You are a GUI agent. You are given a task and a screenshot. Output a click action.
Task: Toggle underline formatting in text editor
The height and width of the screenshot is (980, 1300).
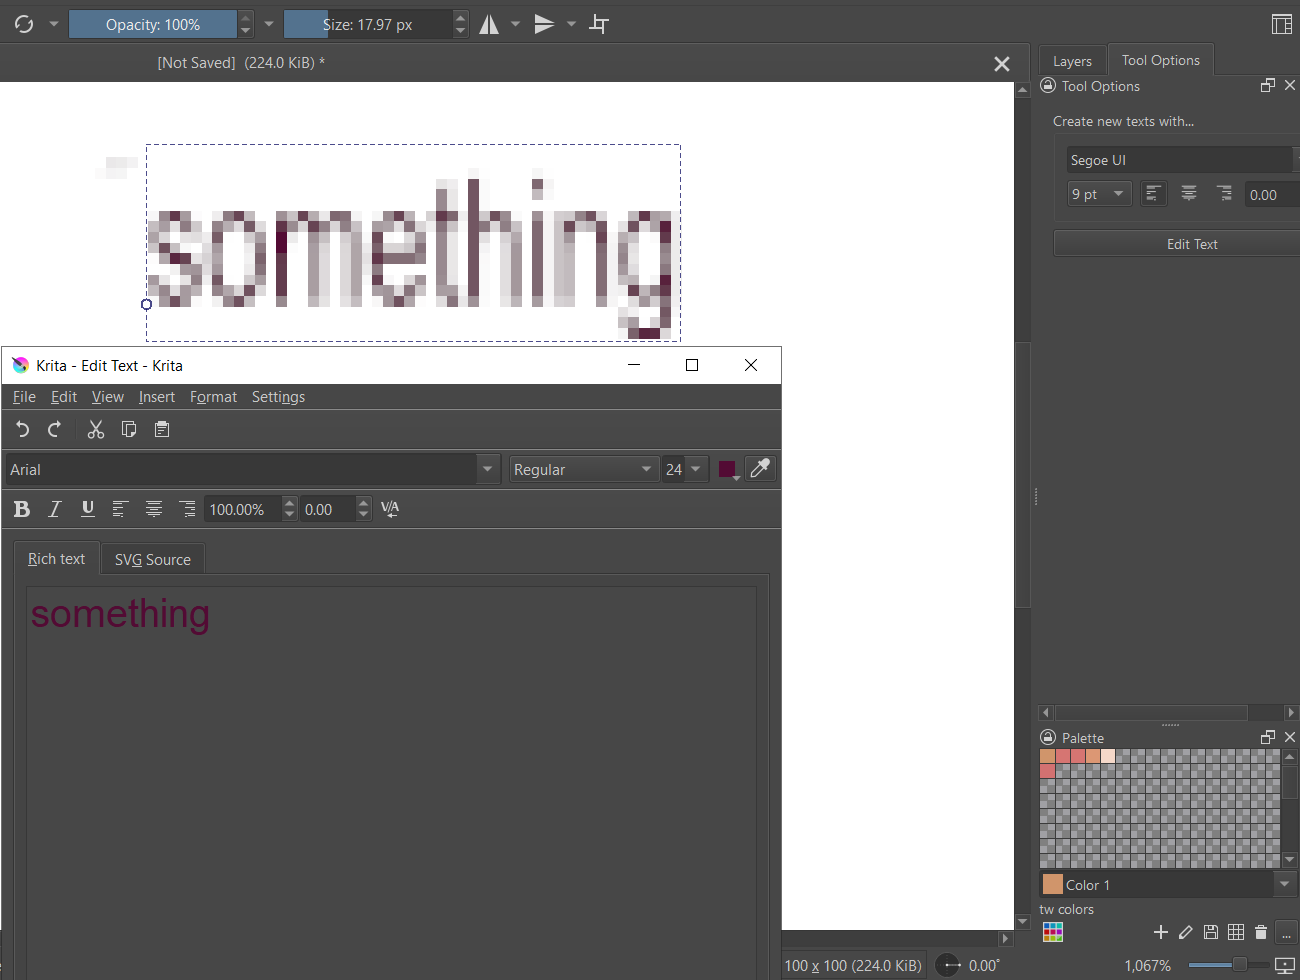pos(88,509)
